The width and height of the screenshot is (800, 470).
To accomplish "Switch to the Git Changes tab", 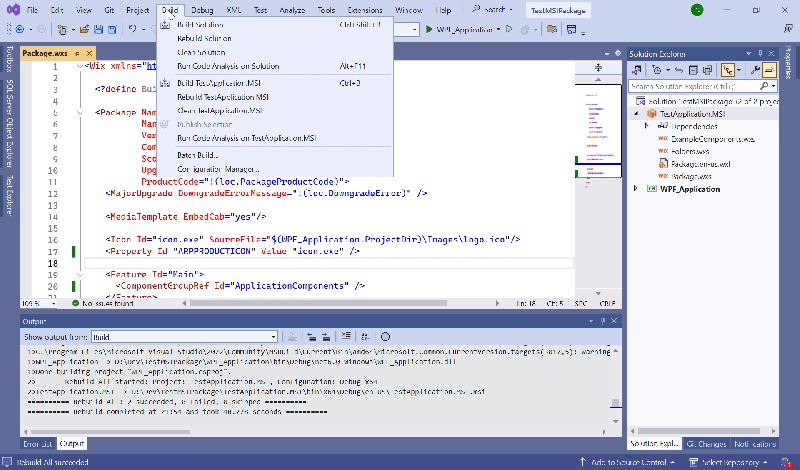I will [x=706, y=443].
